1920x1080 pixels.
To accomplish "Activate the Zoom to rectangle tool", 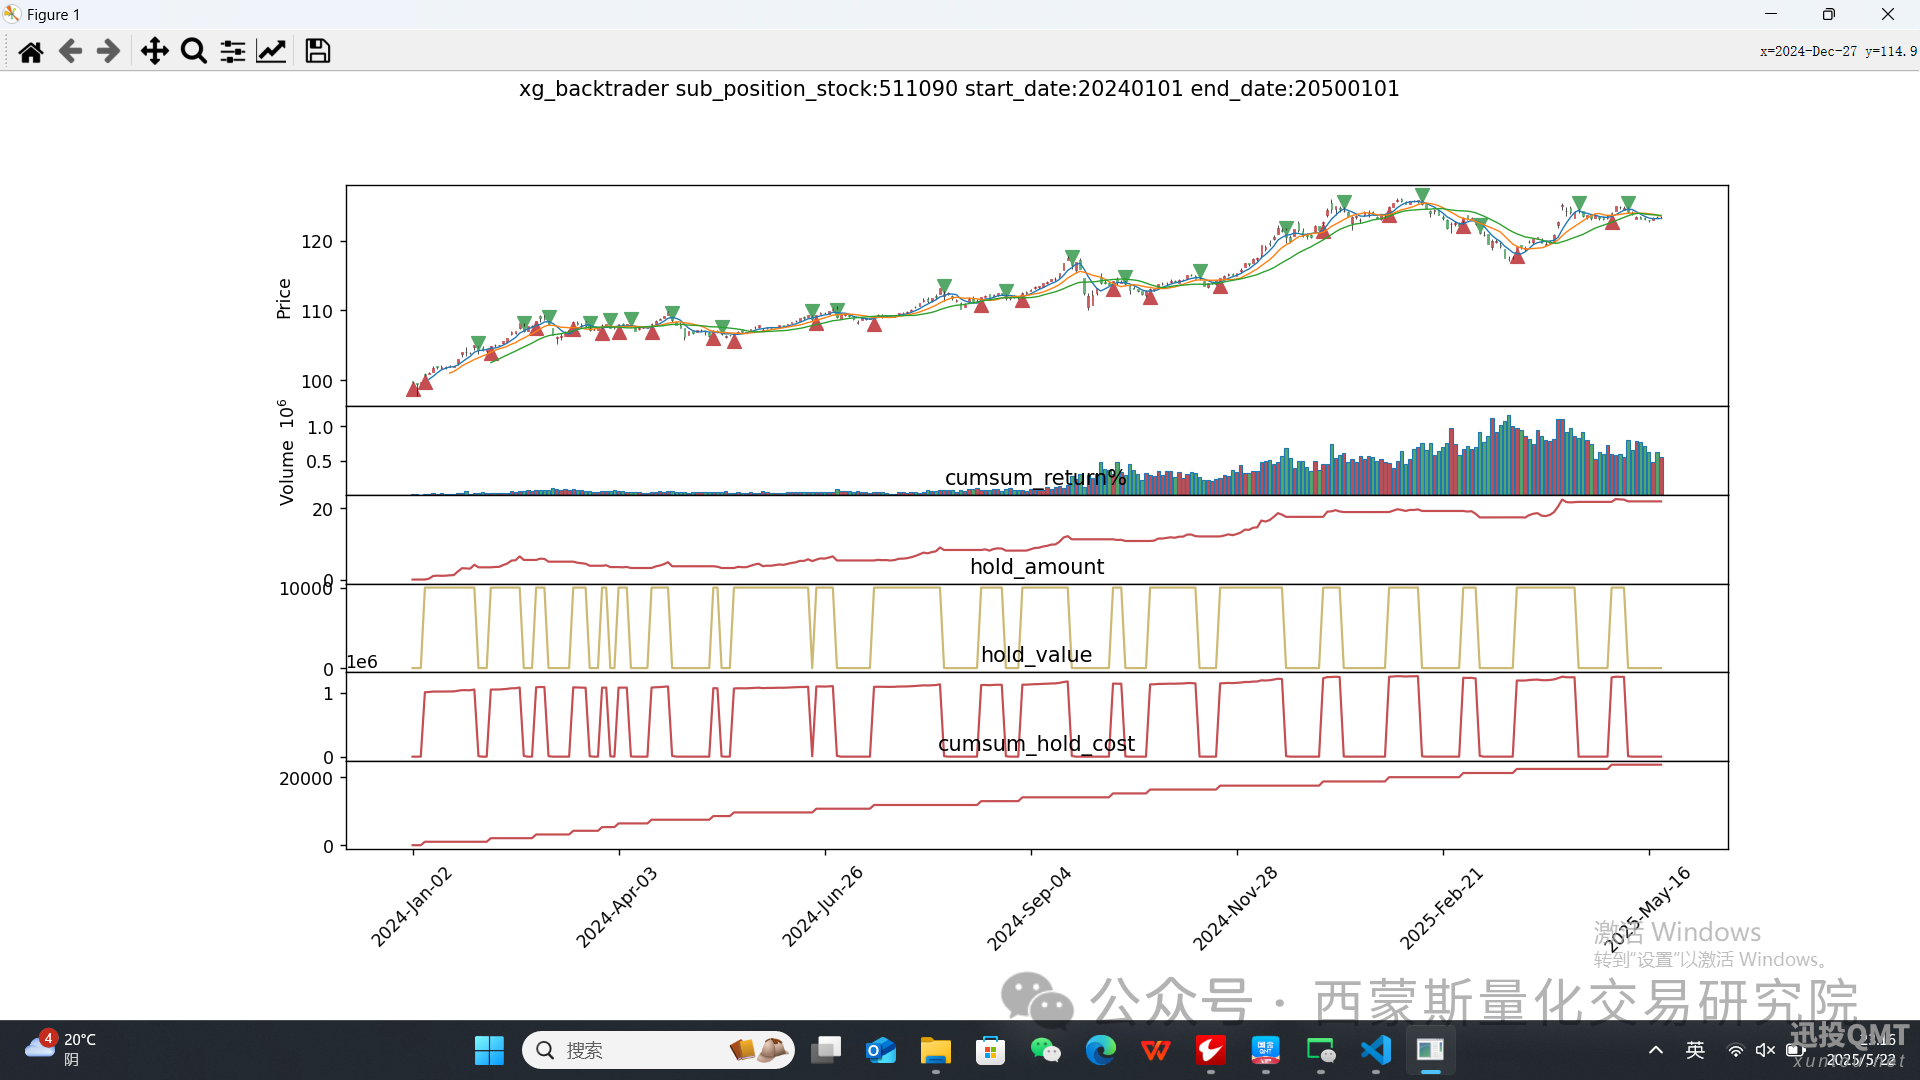I will point(194,51).
